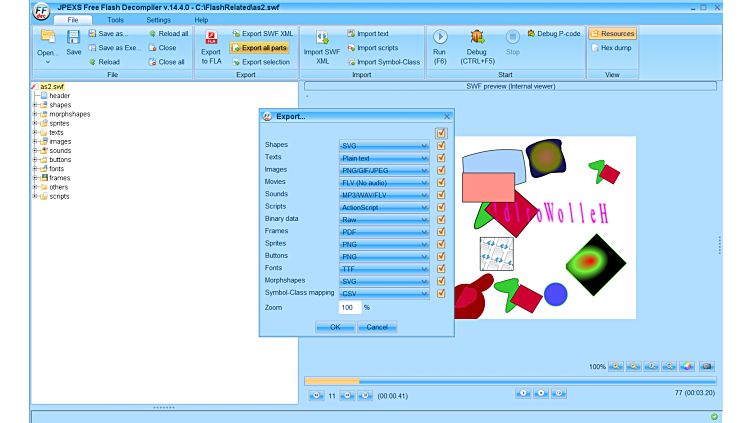The width and height of the screenshot is (752, 423).
Task: Click the camera snapshot icon
Action: (x=706, y=366)
